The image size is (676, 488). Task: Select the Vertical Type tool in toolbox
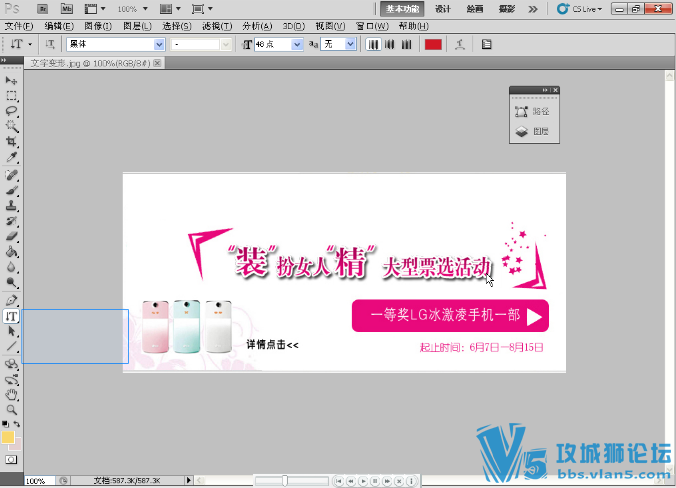[x=11, y=316]
